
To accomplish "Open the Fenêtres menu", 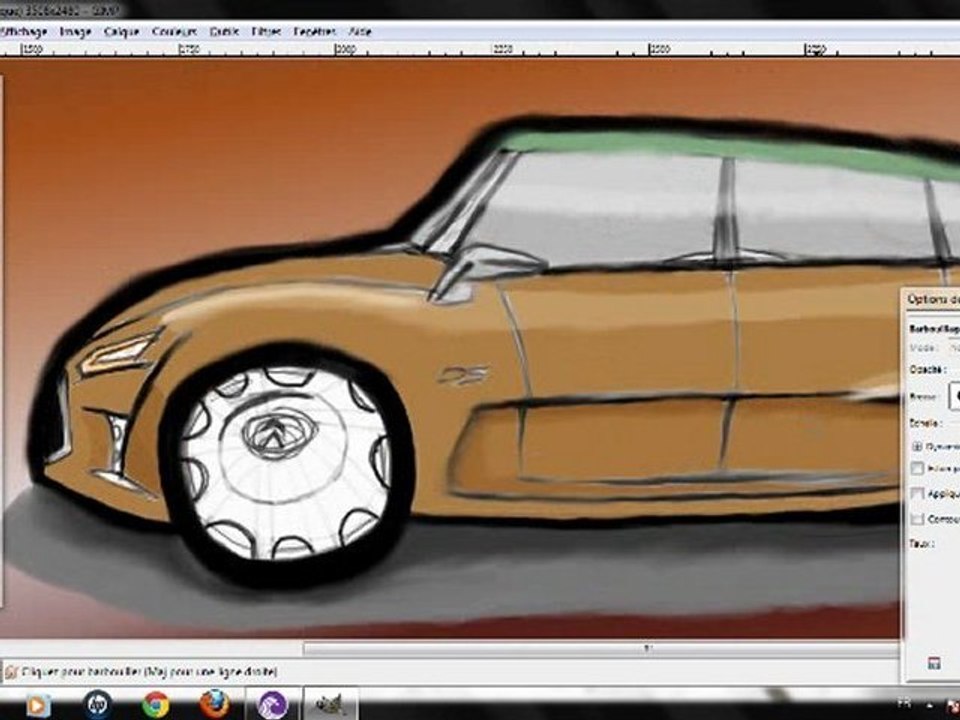I will point(315,31).
